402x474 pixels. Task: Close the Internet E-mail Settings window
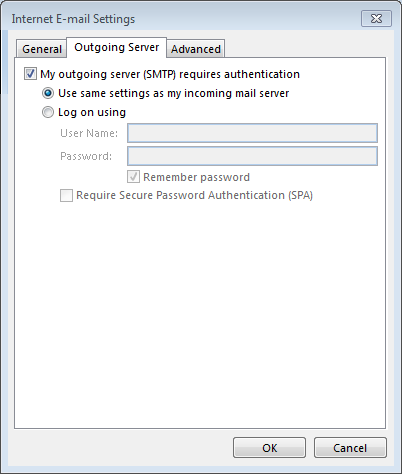point(376,19)
